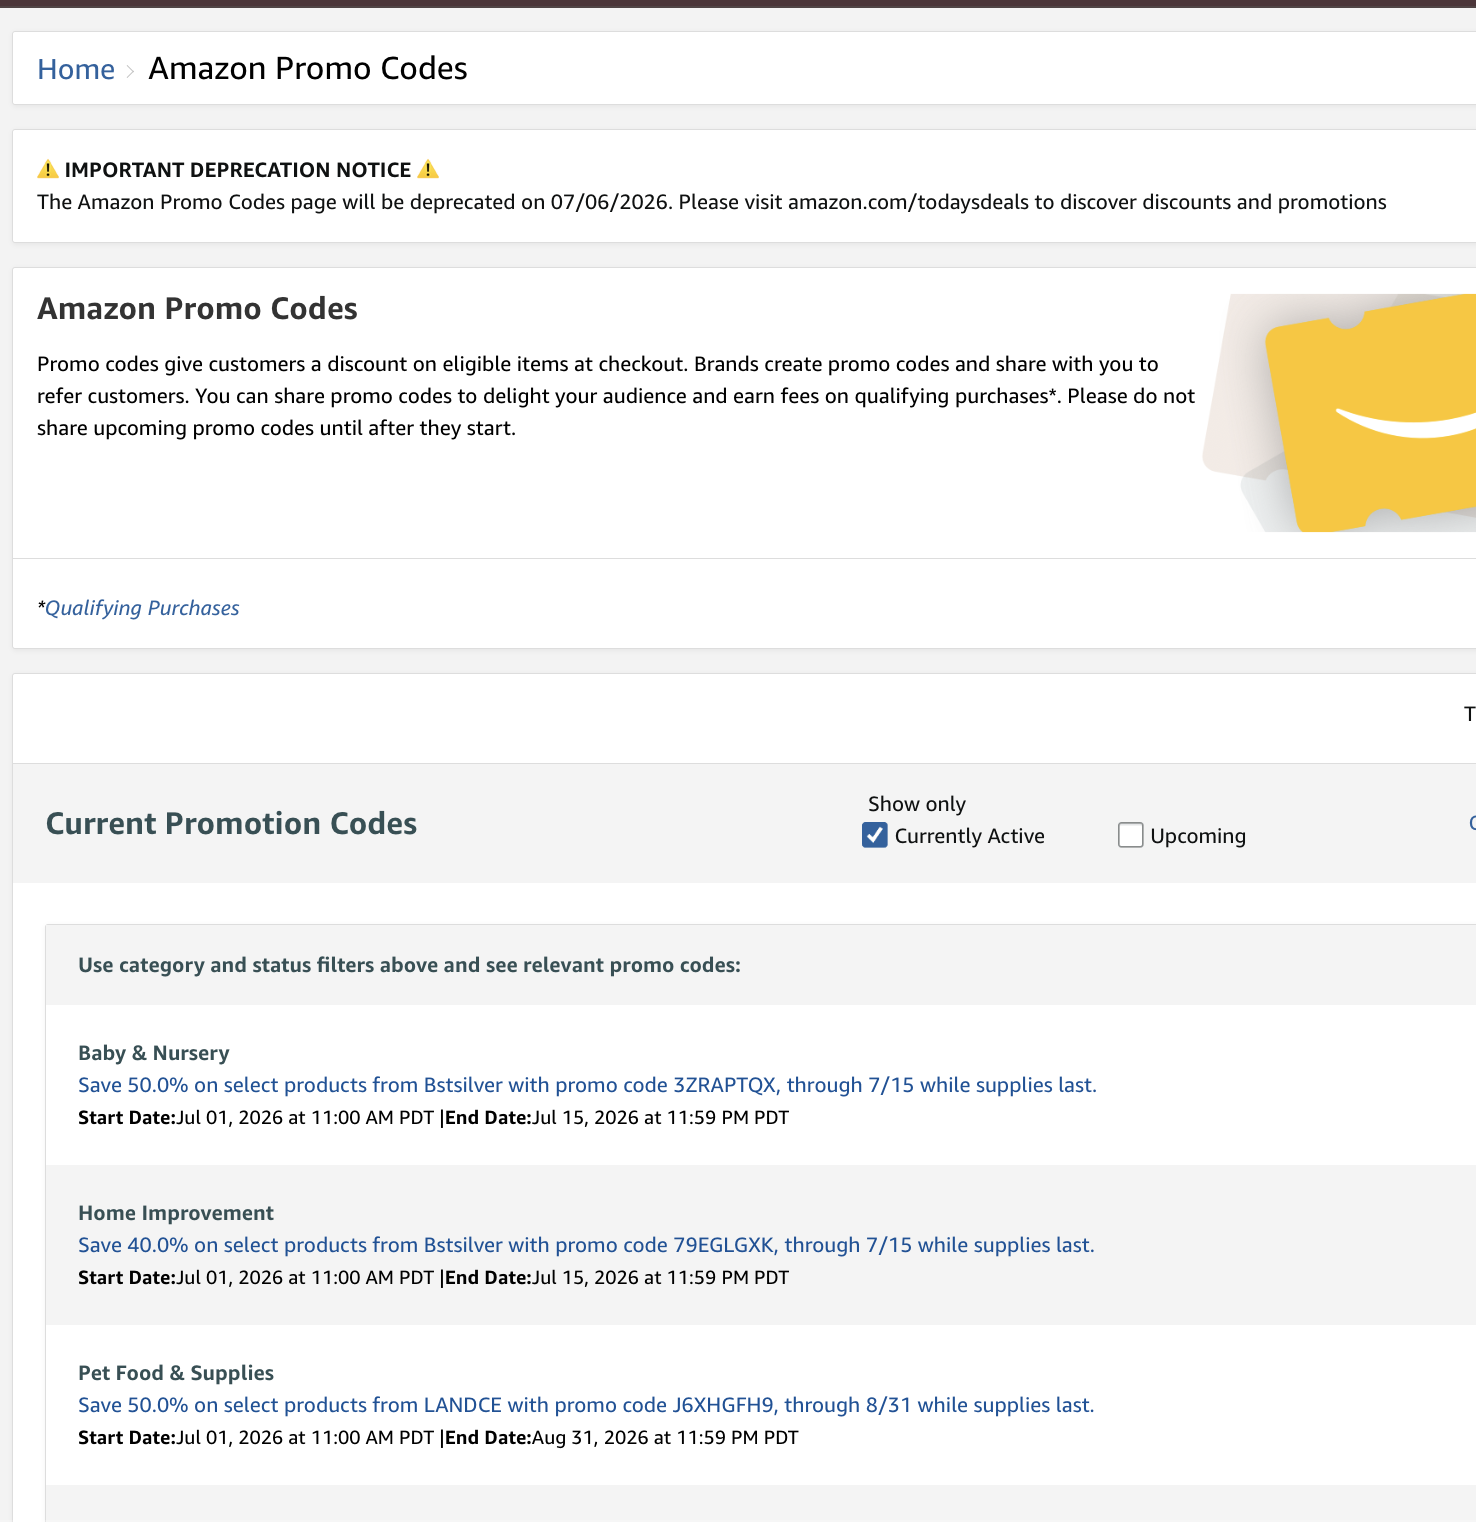Select the Home Improvement category heading
Image resolution: width=1476 pixels, height=1522 pixels.
point(176,1213)
